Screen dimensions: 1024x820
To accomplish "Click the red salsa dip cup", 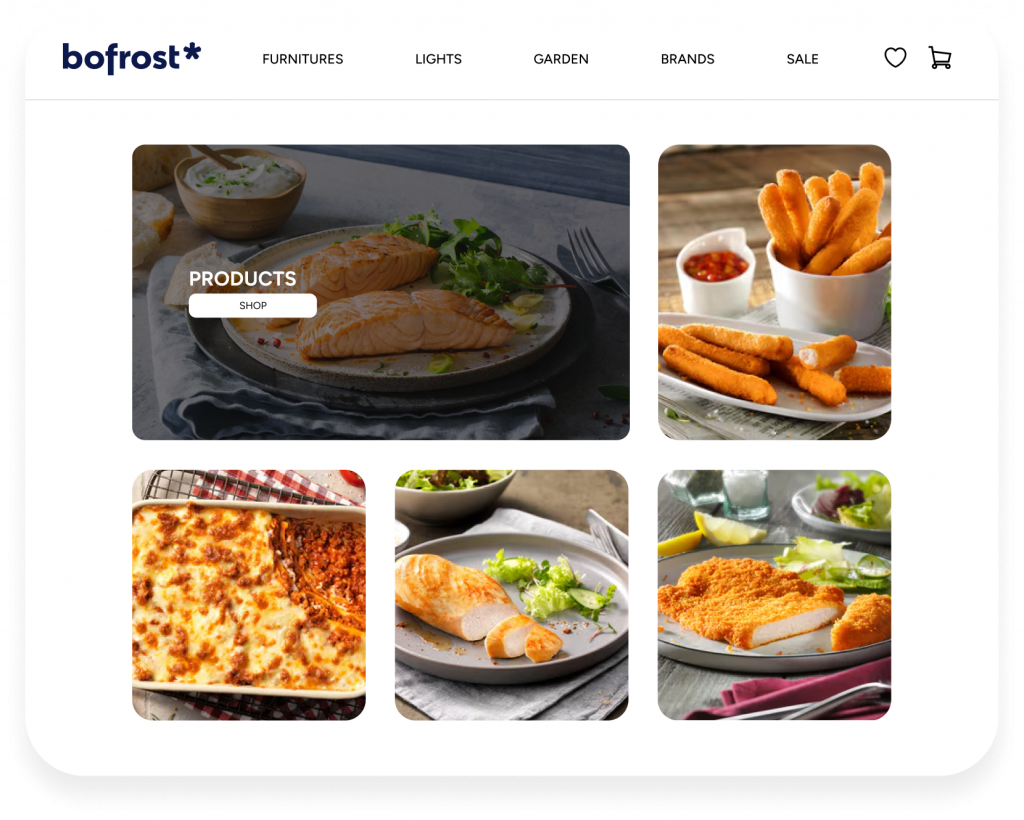I will (x=715, y=272).
